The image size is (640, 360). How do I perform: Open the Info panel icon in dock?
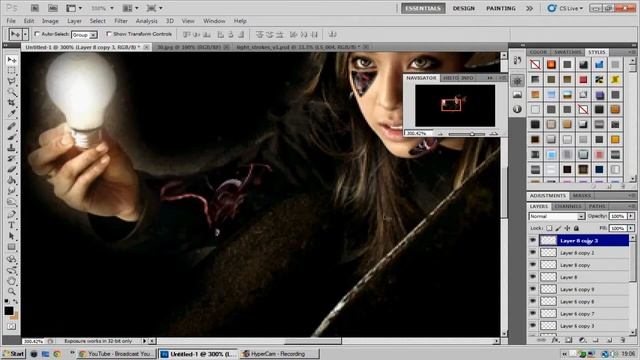pos(517,109)
